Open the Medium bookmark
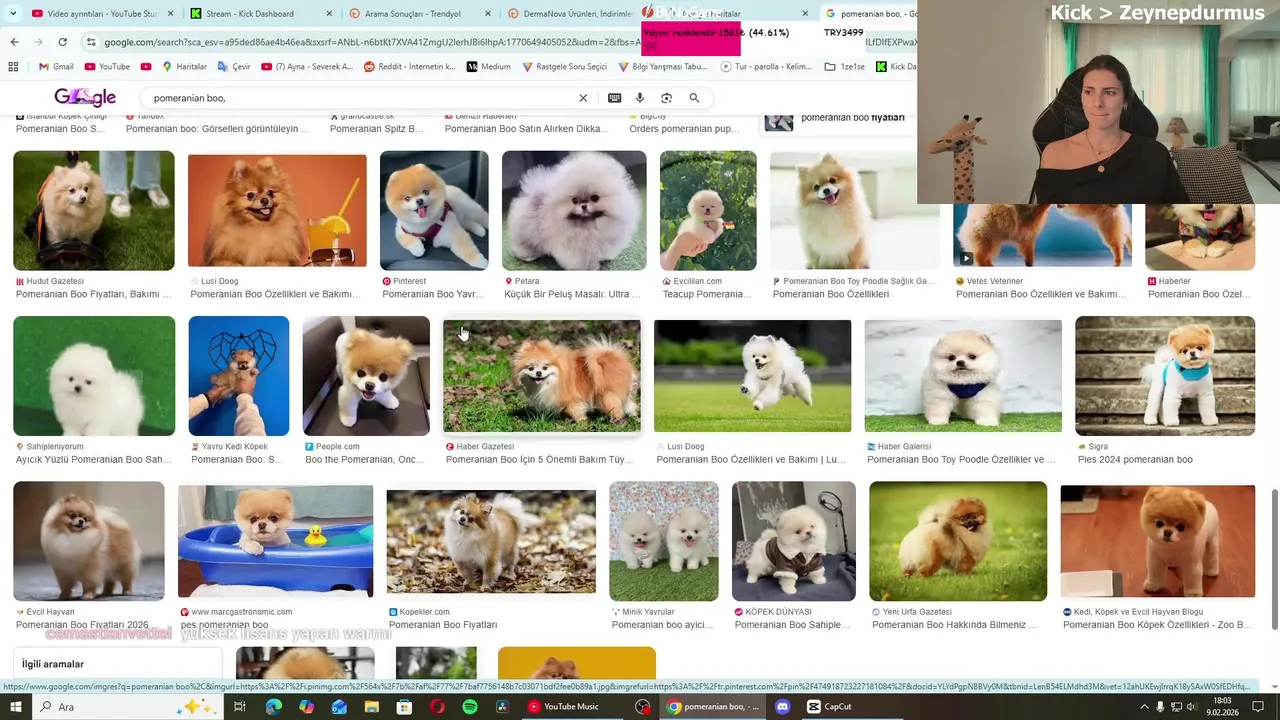This screenshot has height=720, width=1280. click(488, 67)
